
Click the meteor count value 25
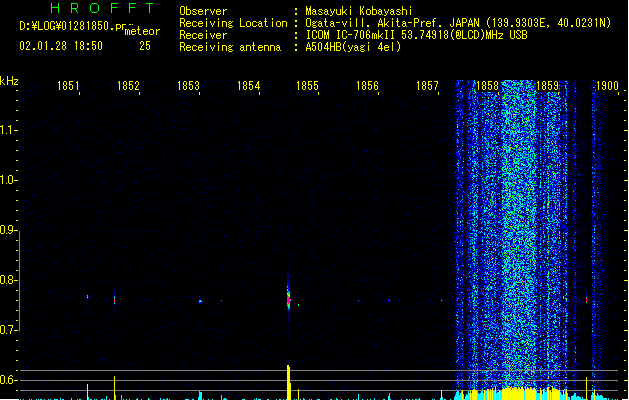tap(145, 46)
